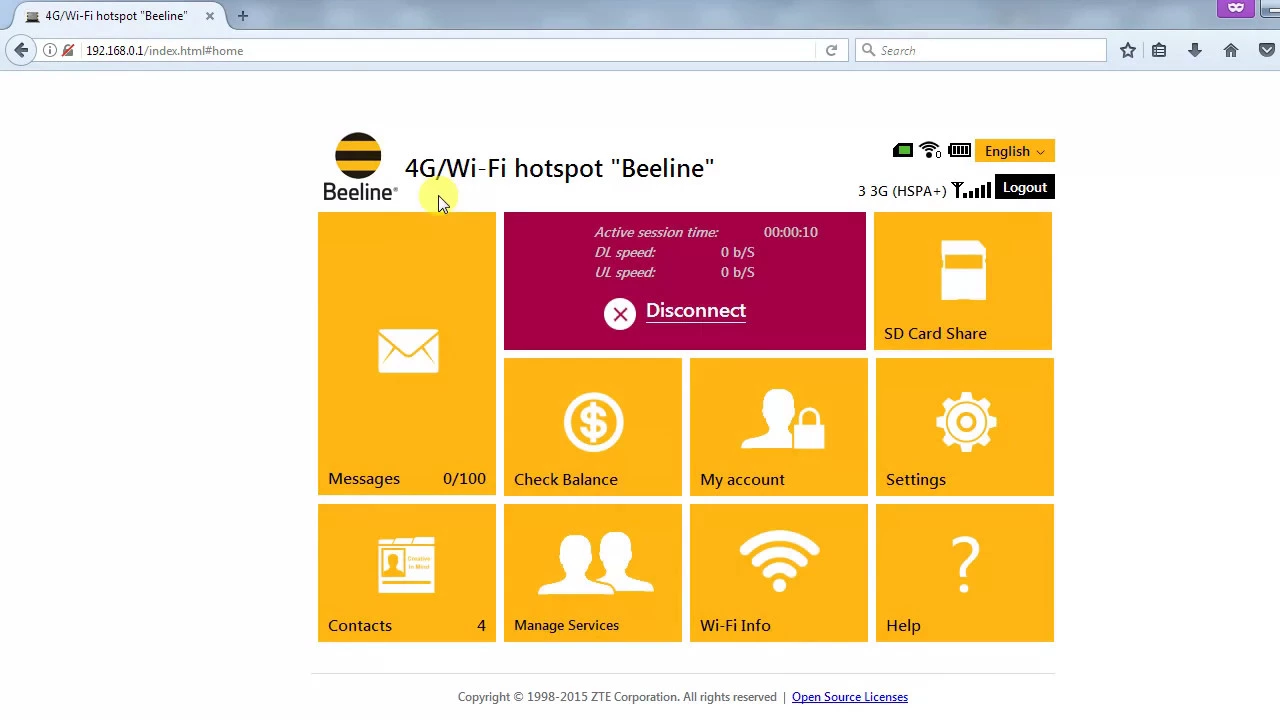Open the Wi-Fi Info signal icon

[x=779, y=563]
